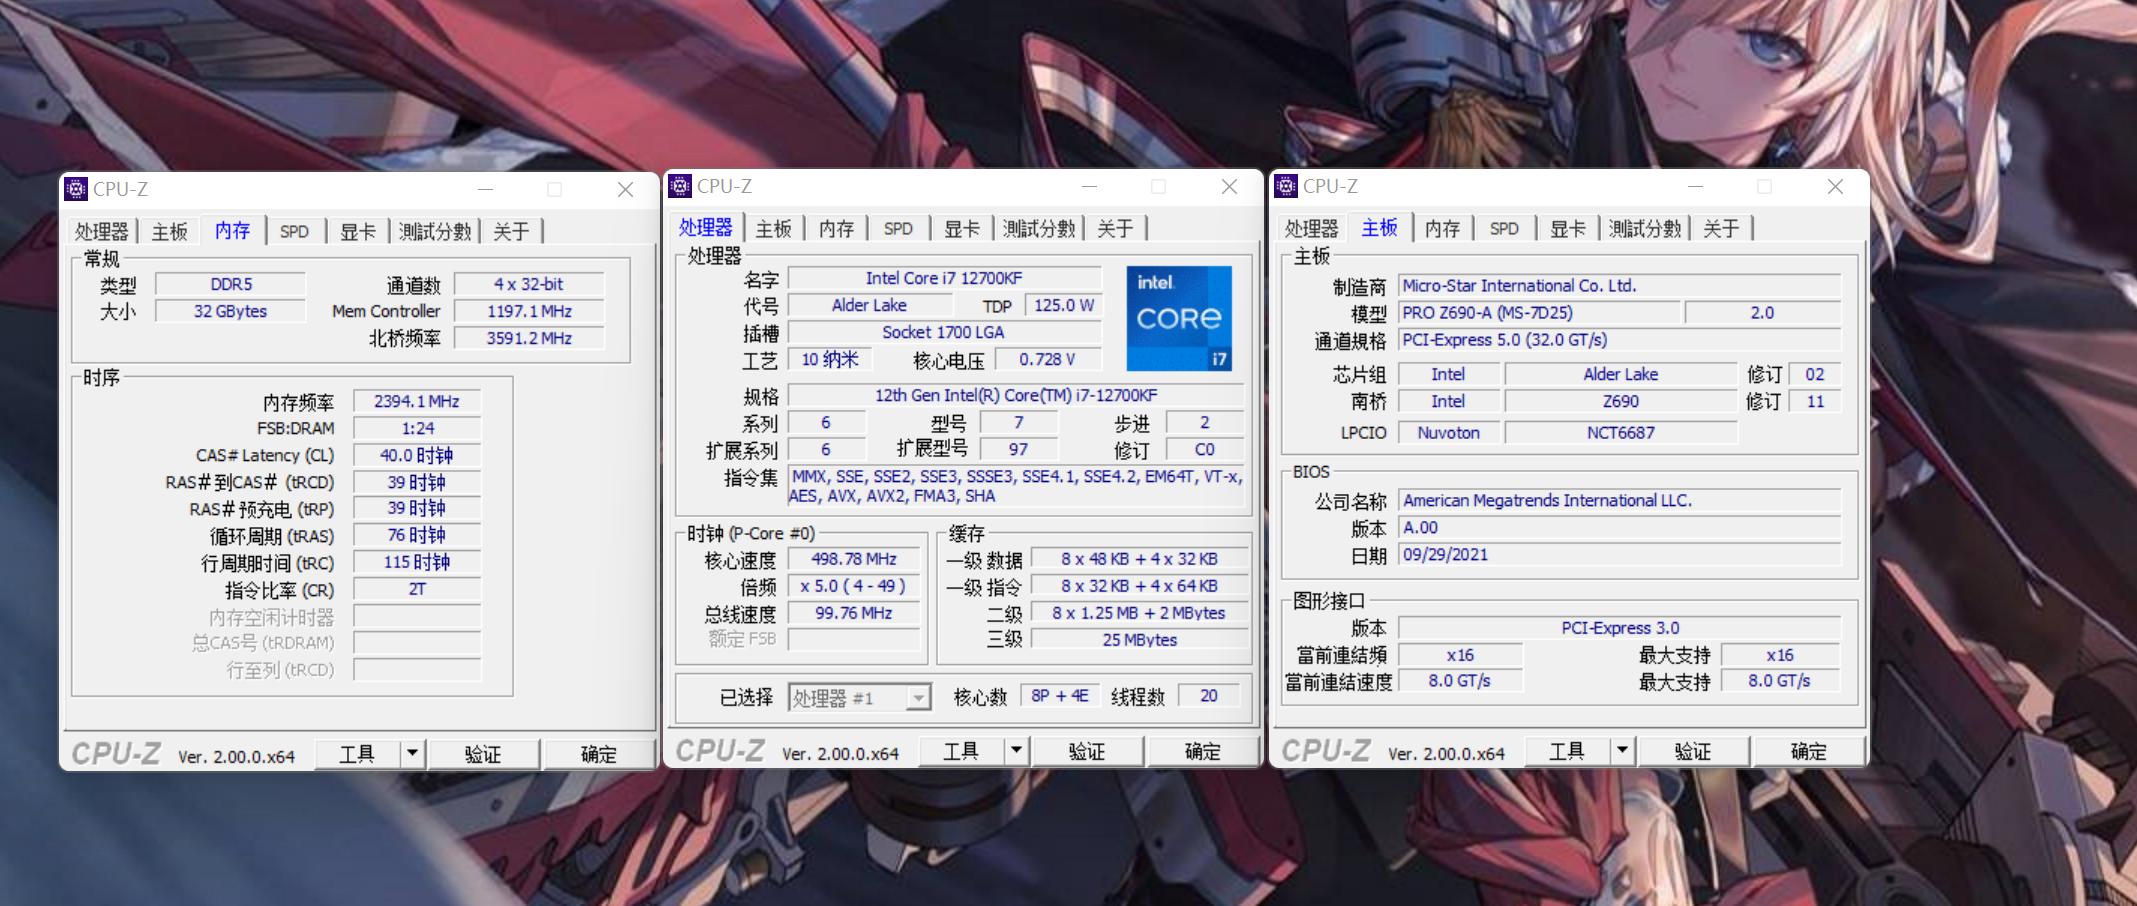Click the 内存频率 value field showing 2394.1 MHz
2137x906 pixels.
tap(417, 401)
